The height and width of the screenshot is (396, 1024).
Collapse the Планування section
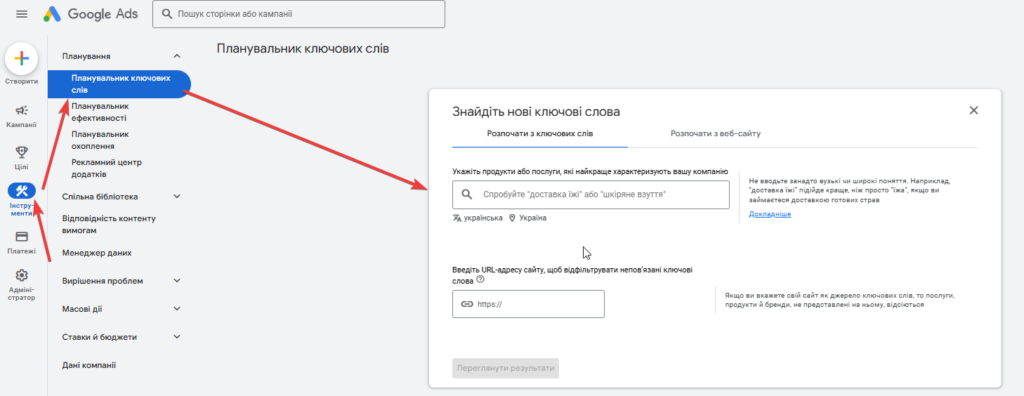177,56
